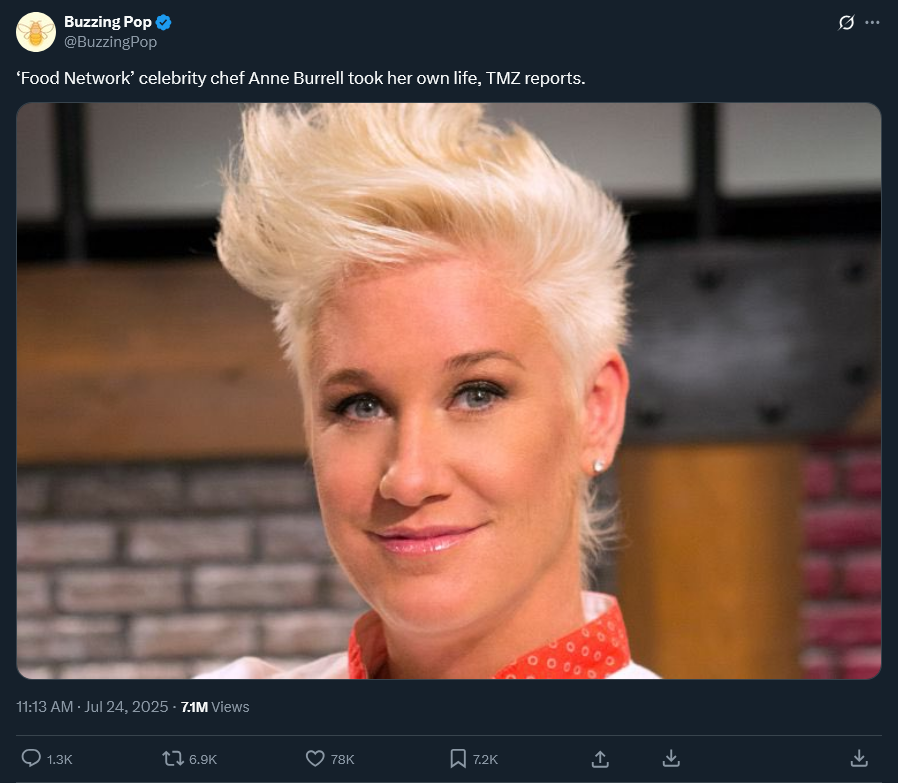Click the 1.3K replies count
Screen dimensions: 898x783
60,760
